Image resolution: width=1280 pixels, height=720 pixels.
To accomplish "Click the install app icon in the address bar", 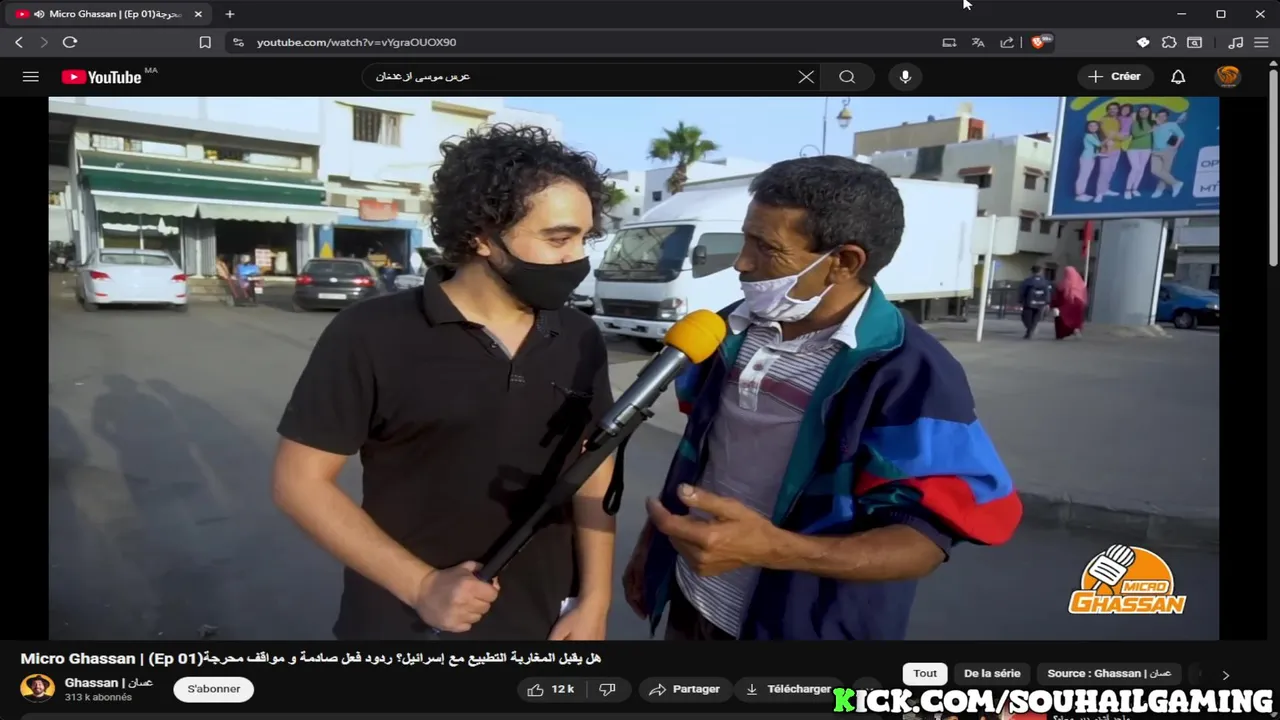I will [949, 42].
